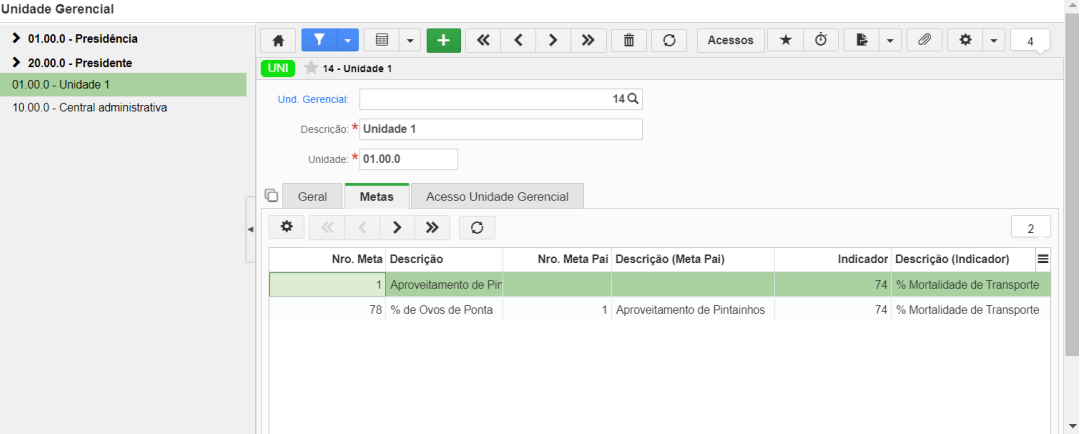Expand the 20.00.0 - Presidente tree node
This screenshot has width=1080, height=434.
(x=17, y=62)
